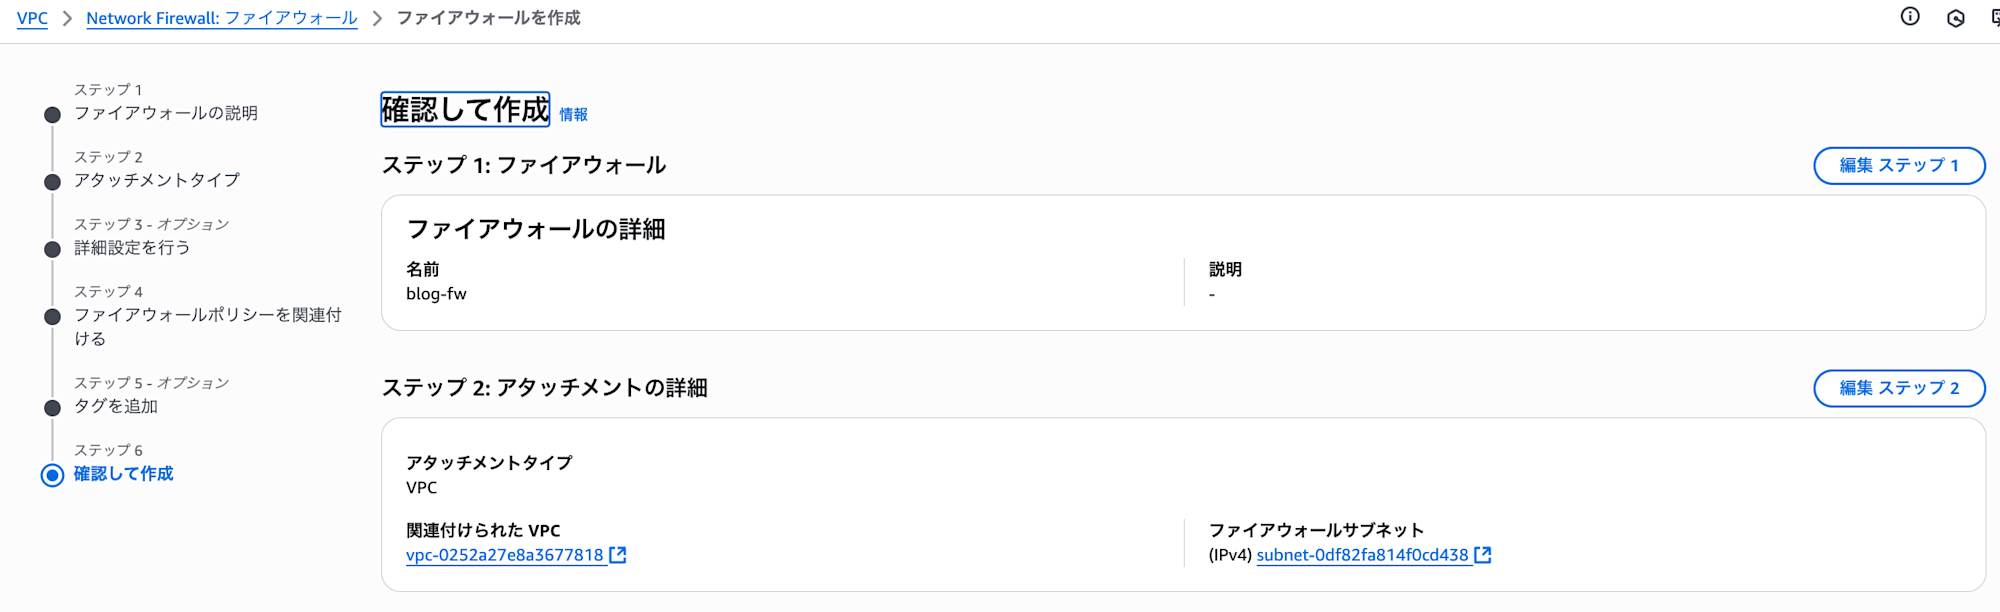Open the info panel icon in top bar
Screen dimensions: 2000x612
[1910, 17]
